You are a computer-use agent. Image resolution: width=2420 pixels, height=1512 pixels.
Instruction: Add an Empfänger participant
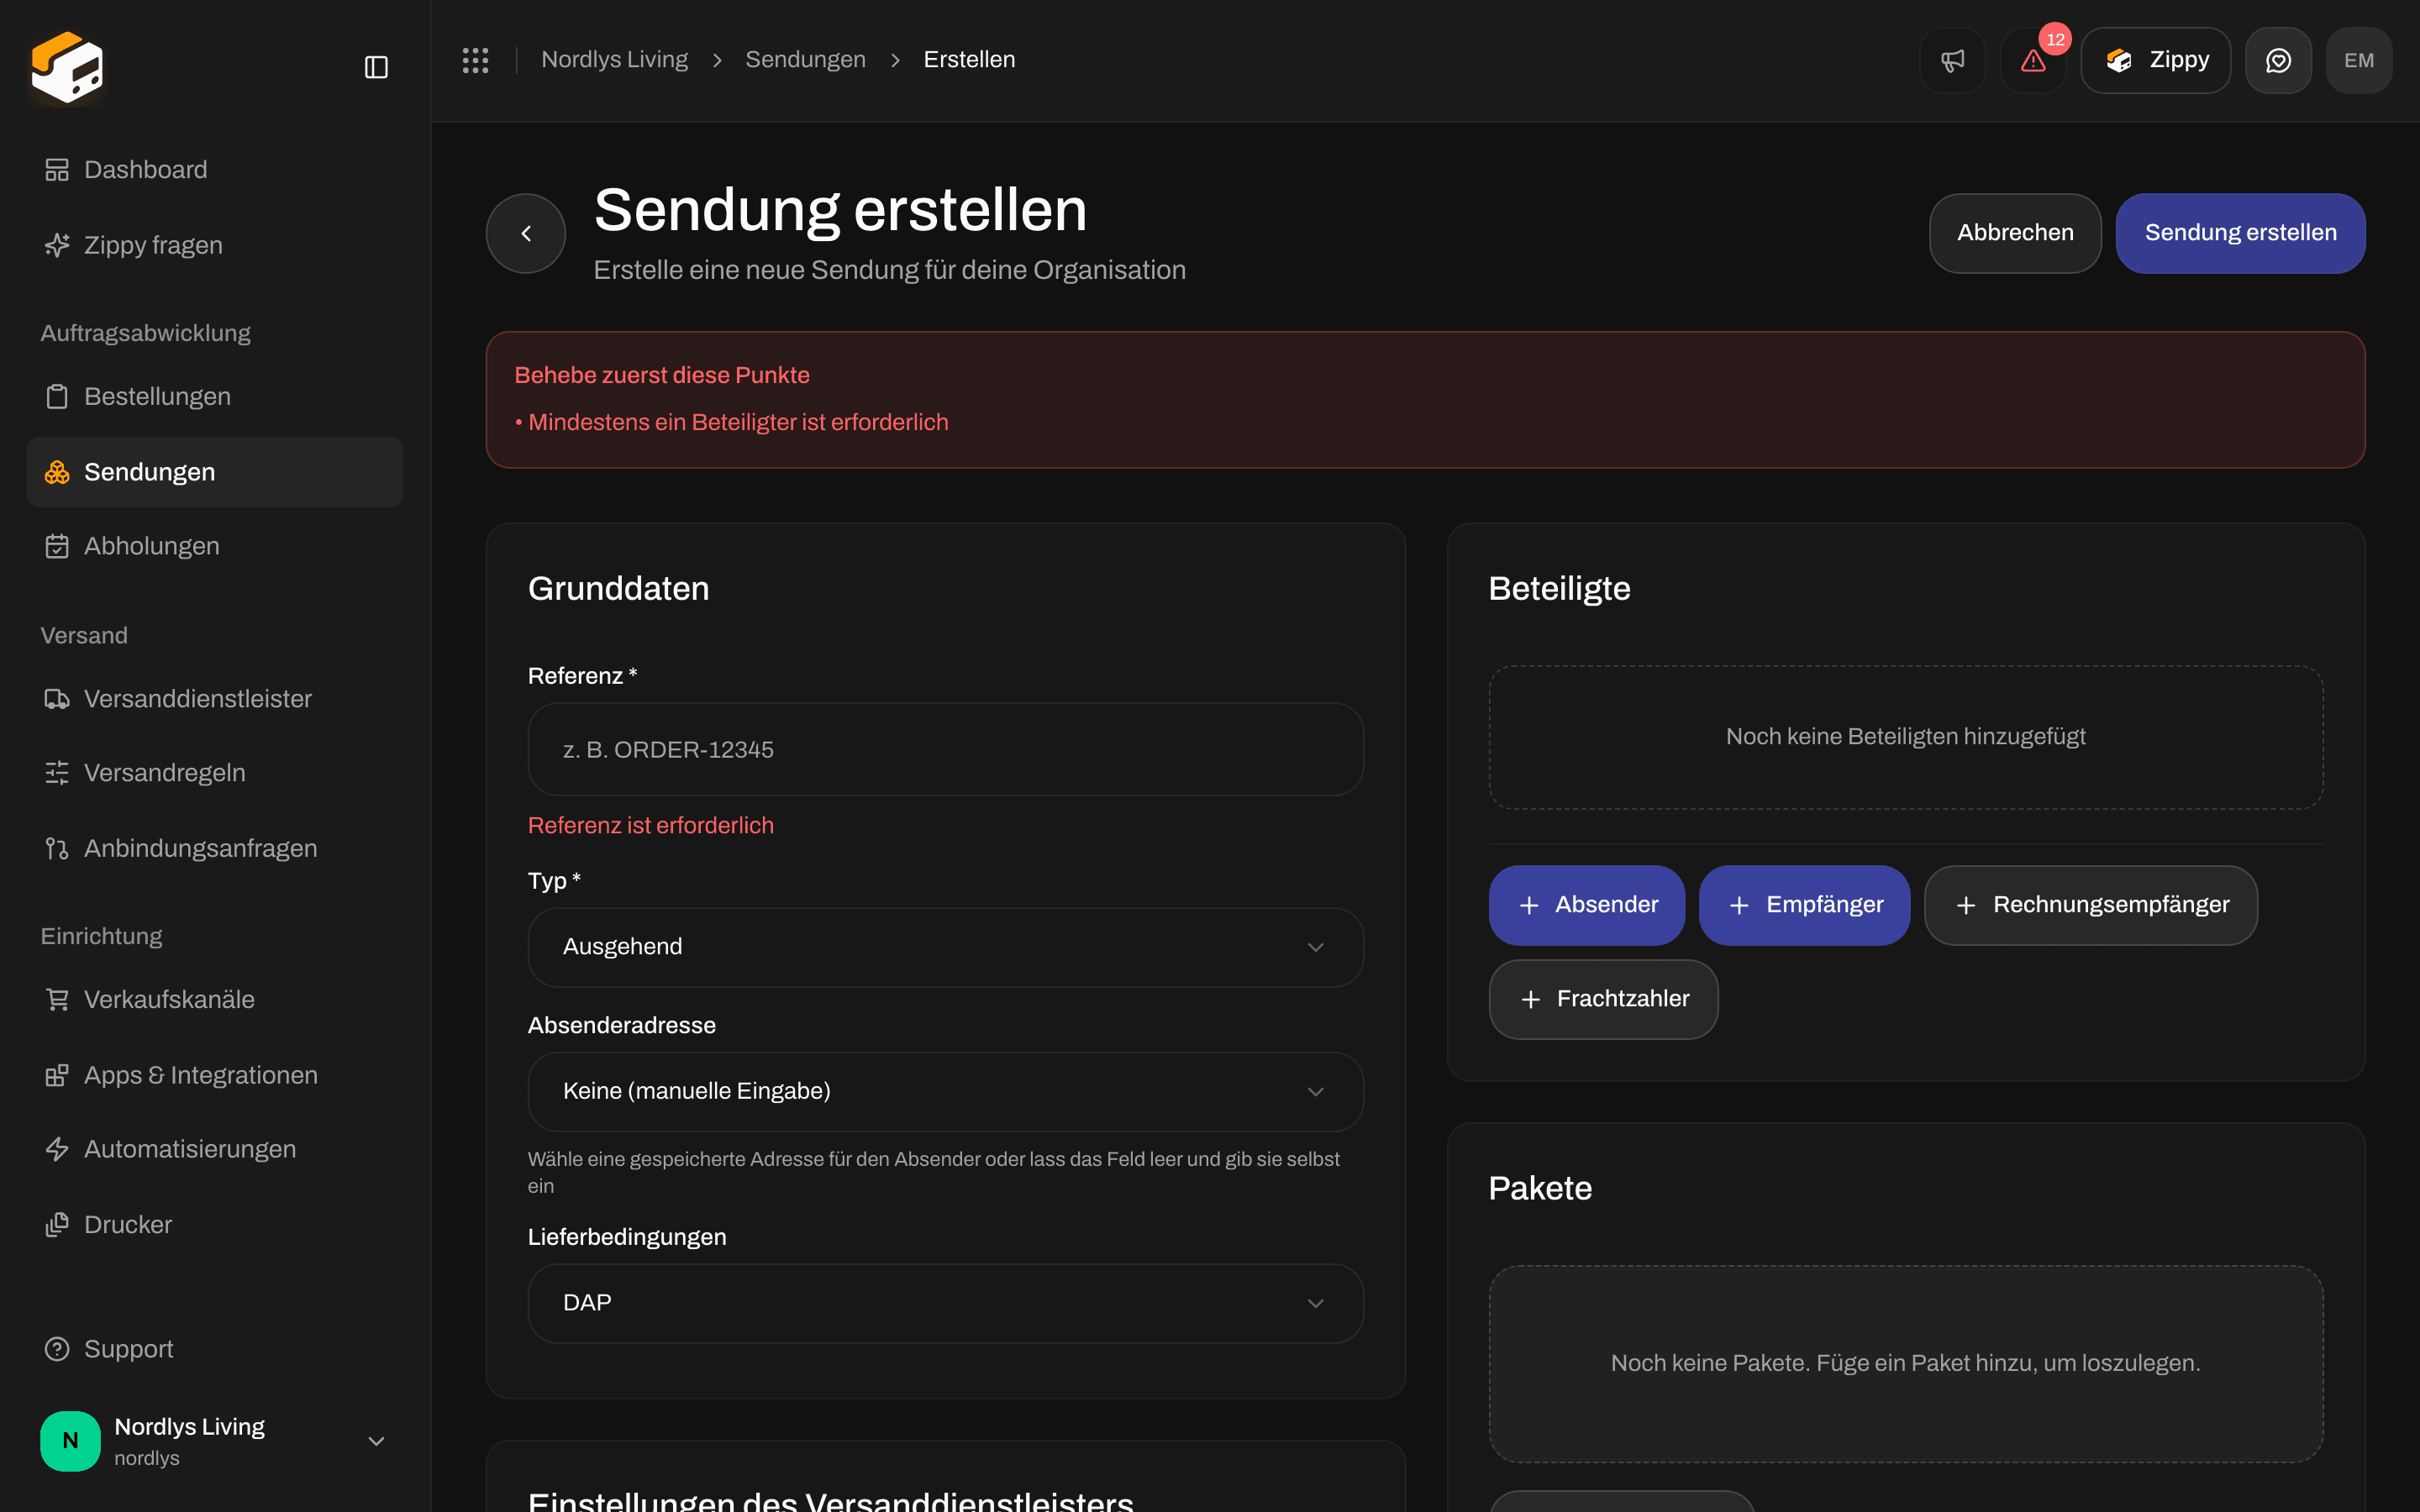coord(1804,905)
